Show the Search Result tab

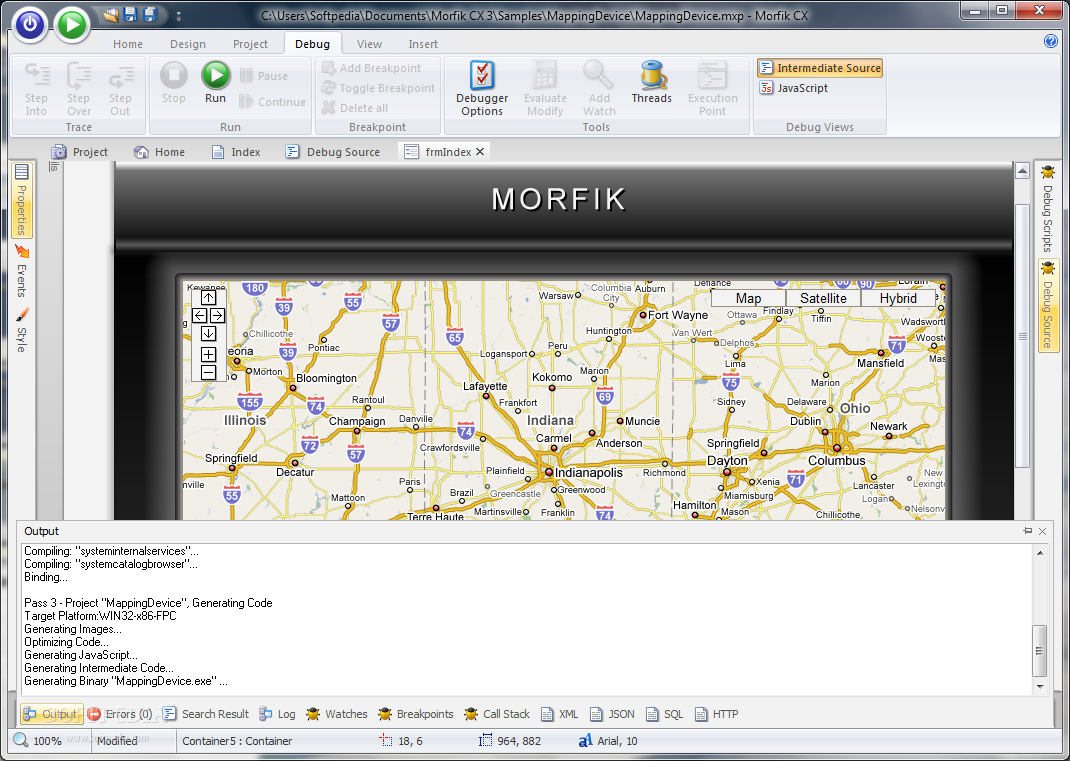pyautogui.click(x=206, y=714)
